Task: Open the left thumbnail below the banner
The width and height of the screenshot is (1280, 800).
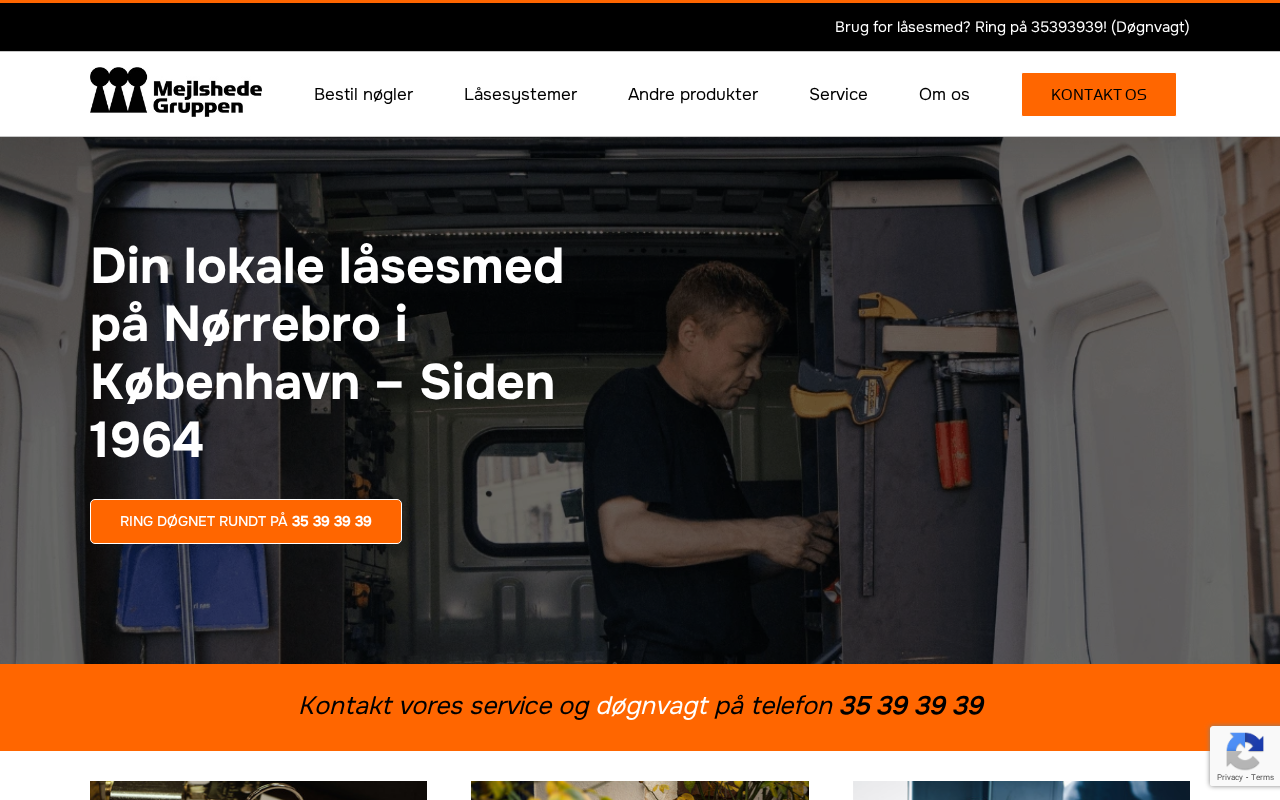Action: click(x=258, y=790)
